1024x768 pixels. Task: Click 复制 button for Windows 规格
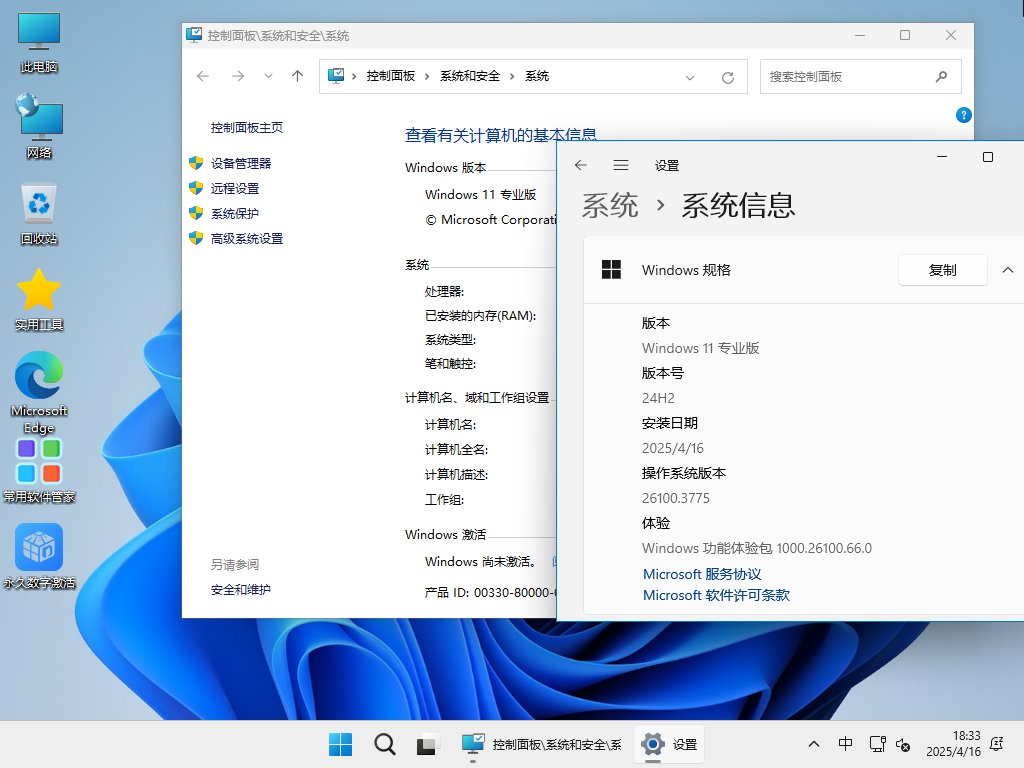point(942,270)
